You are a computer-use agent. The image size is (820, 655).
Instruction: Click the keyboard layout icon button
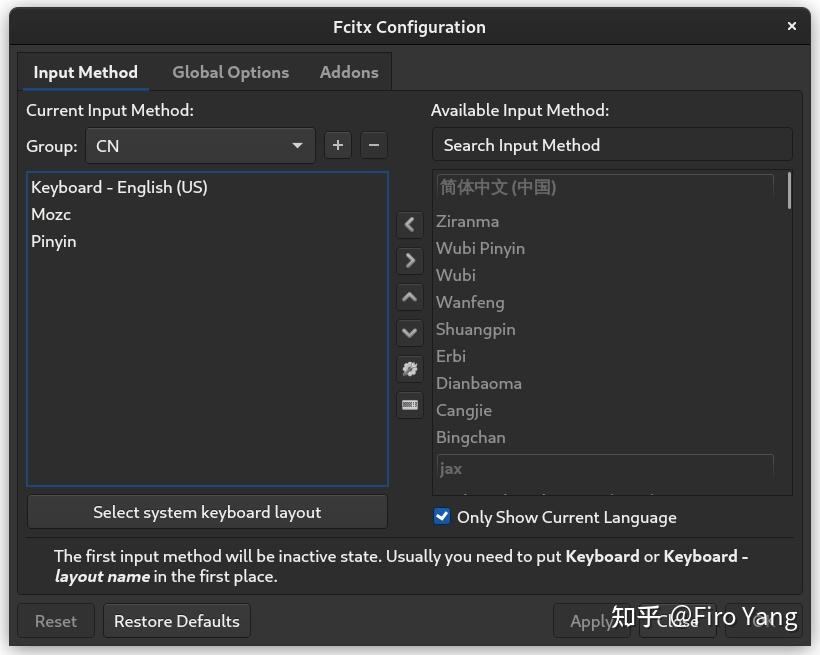(410, 405)
